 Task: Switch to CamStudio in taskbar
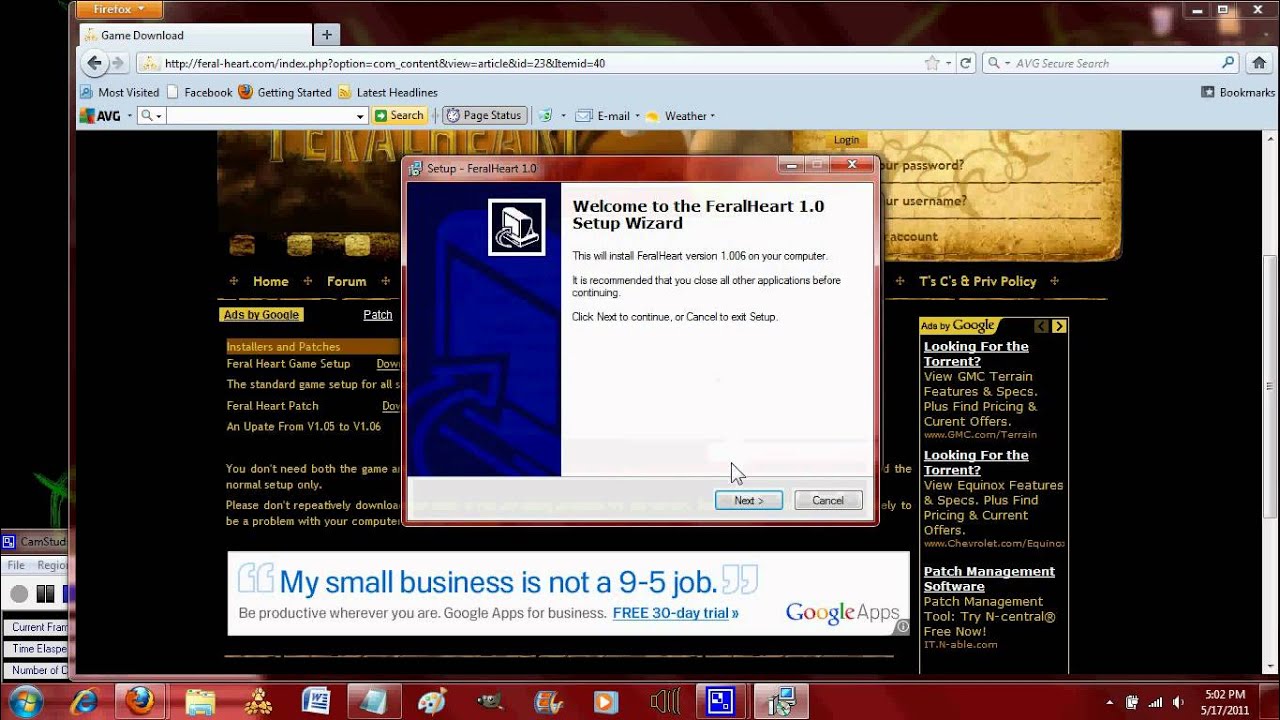pyautogui.click(x=721, y=701)
